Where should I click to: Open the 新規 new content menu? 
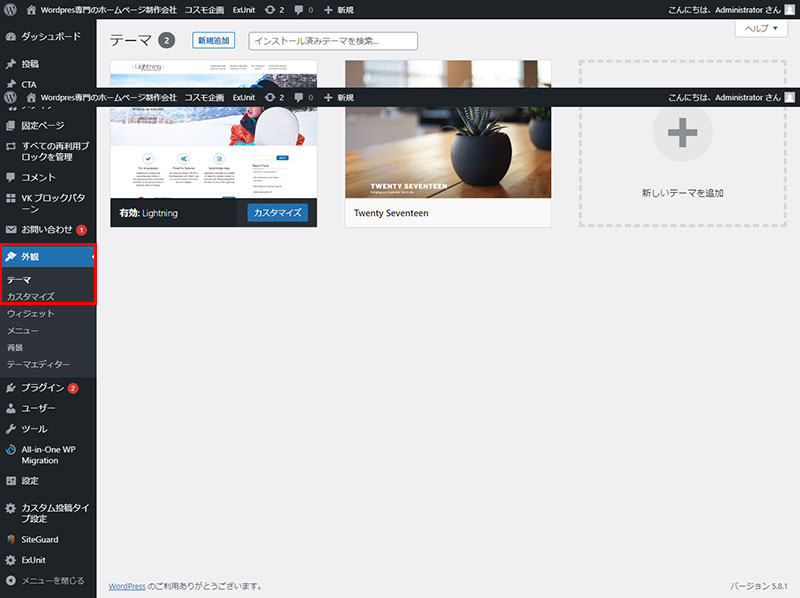338,9
